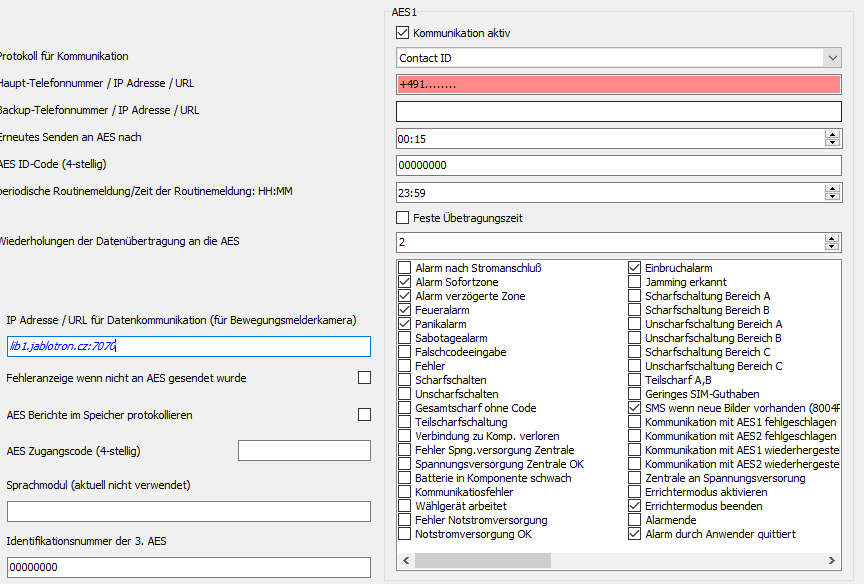Uncheck Errichtermodus beenden event
This screenshot has height=584, width=864.
[635, 506]
